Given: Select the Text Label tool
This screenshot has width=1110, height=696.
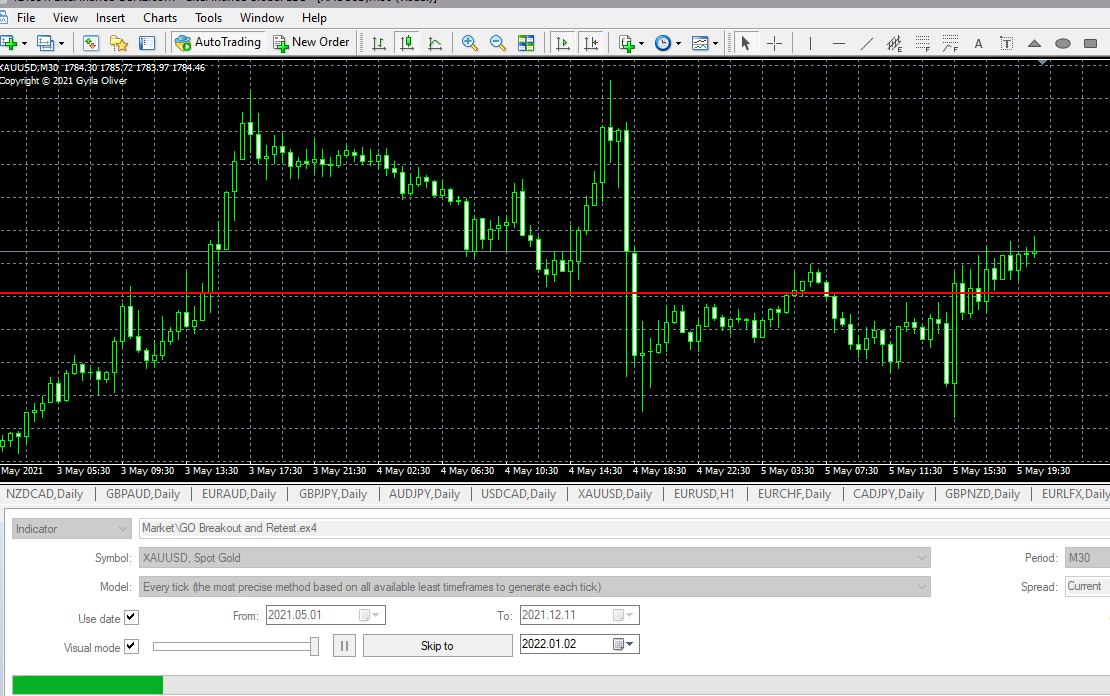Looking at the screenshot, I should coord(1007,43).
